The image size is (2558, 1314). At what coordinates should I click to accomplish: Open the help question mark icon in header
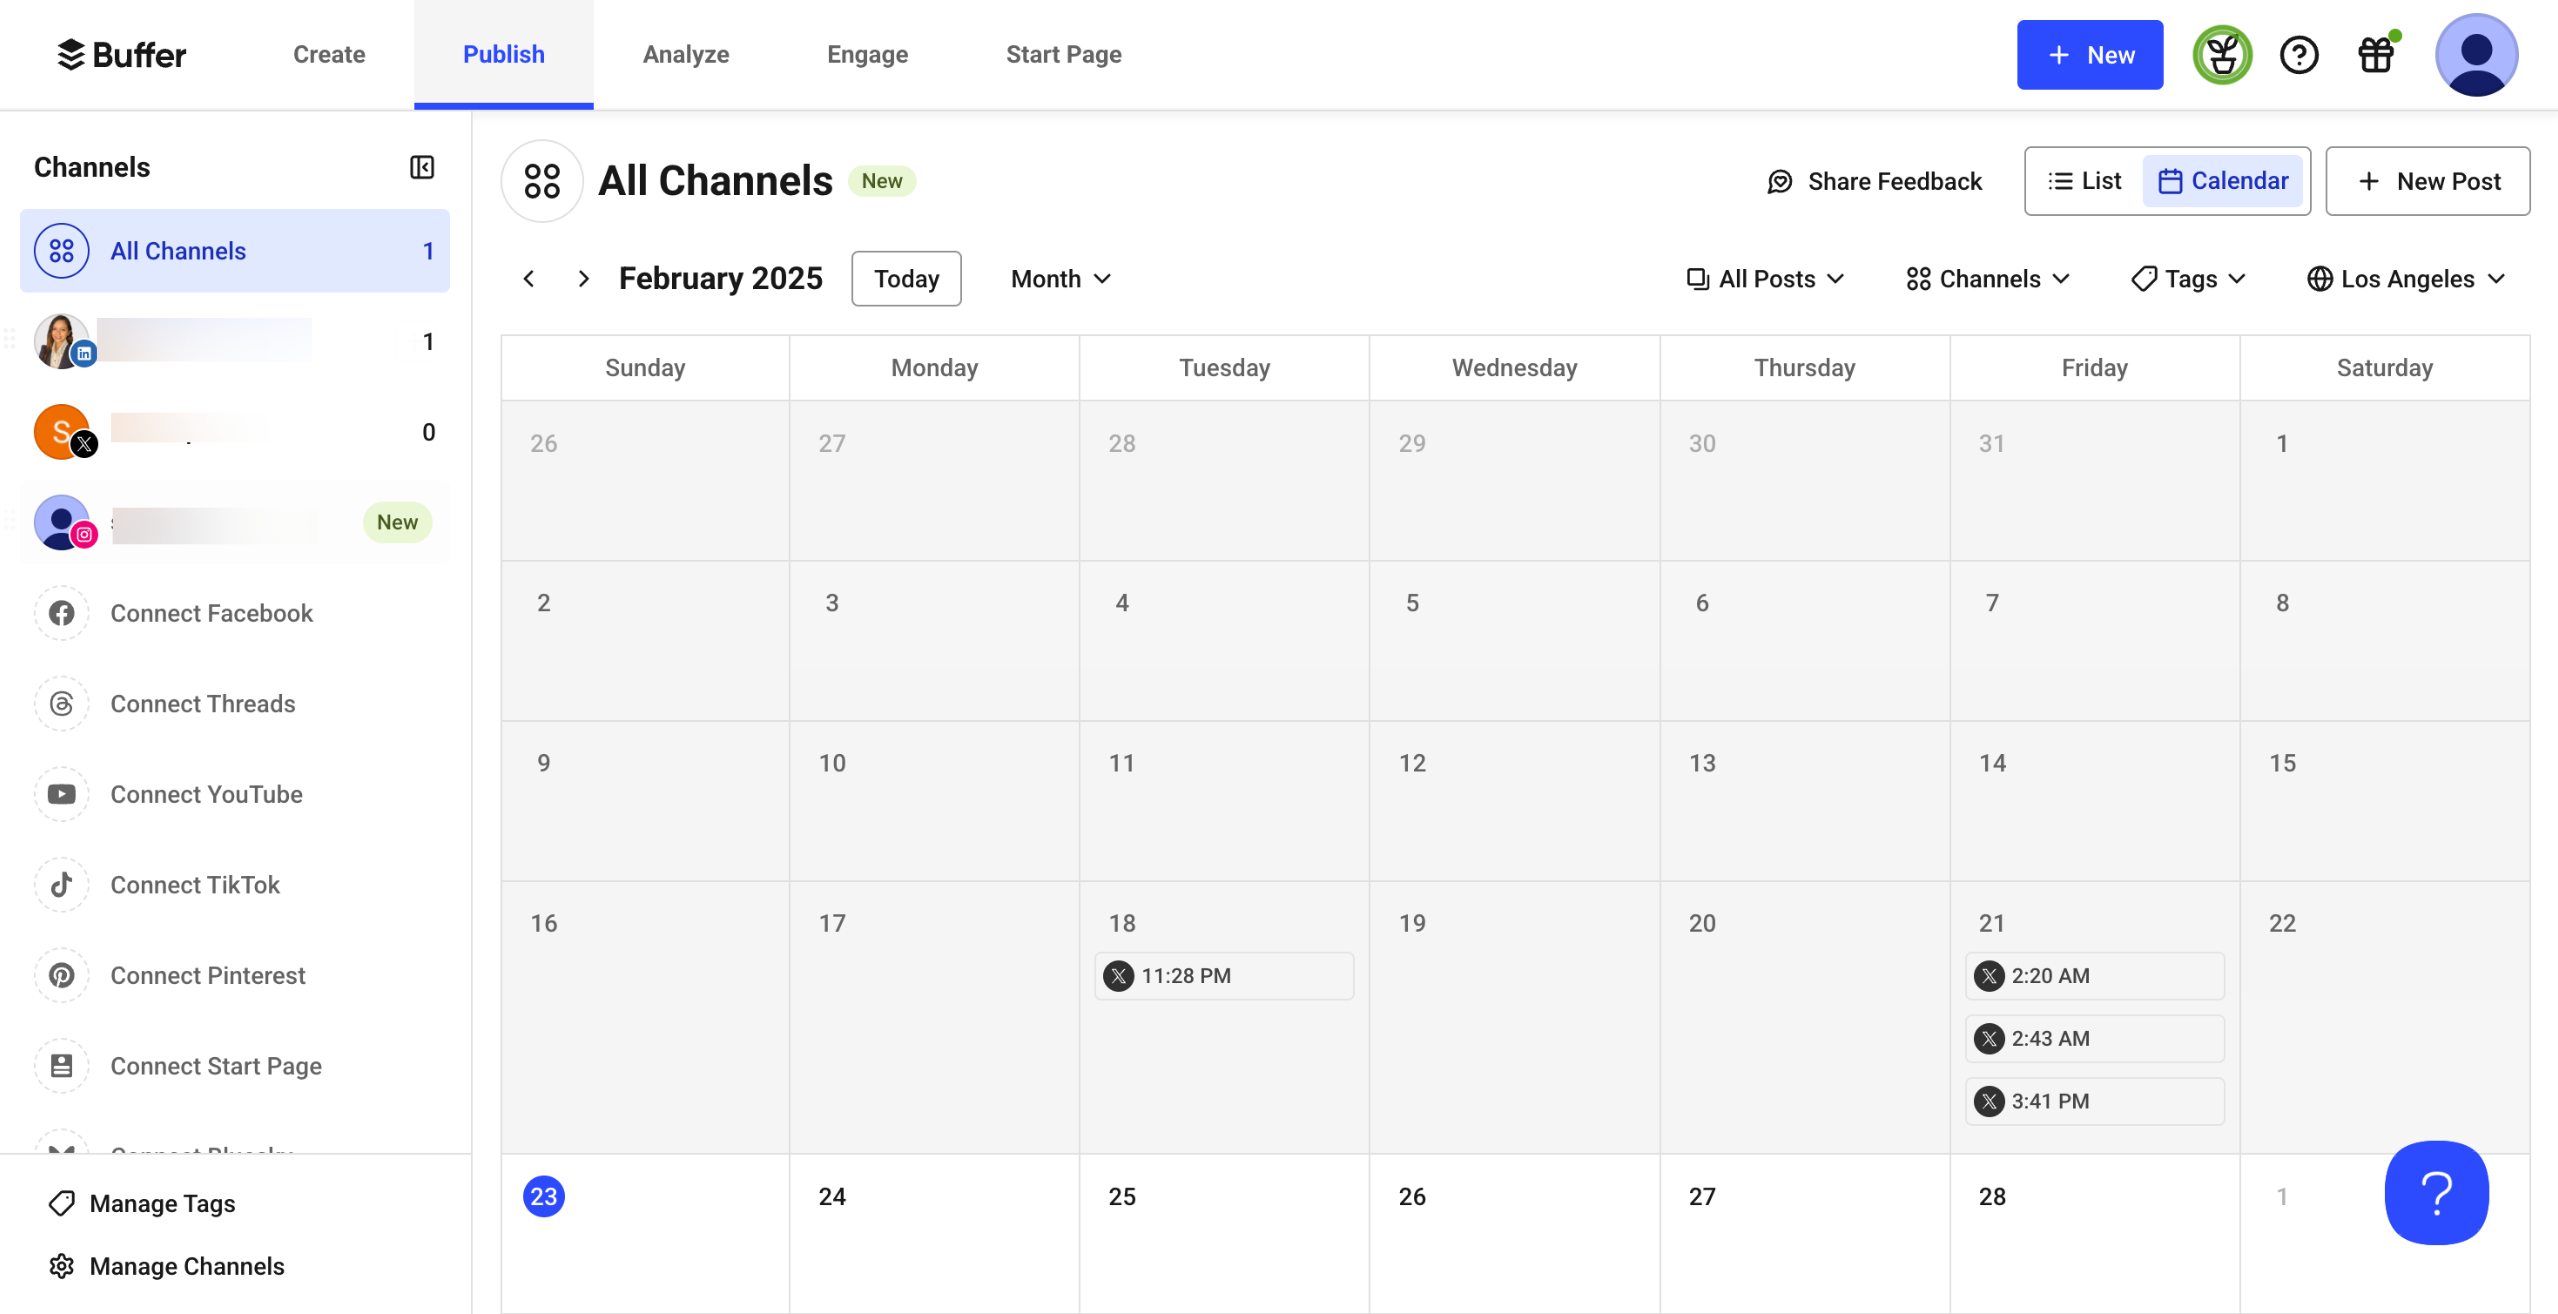point(2298,55)
